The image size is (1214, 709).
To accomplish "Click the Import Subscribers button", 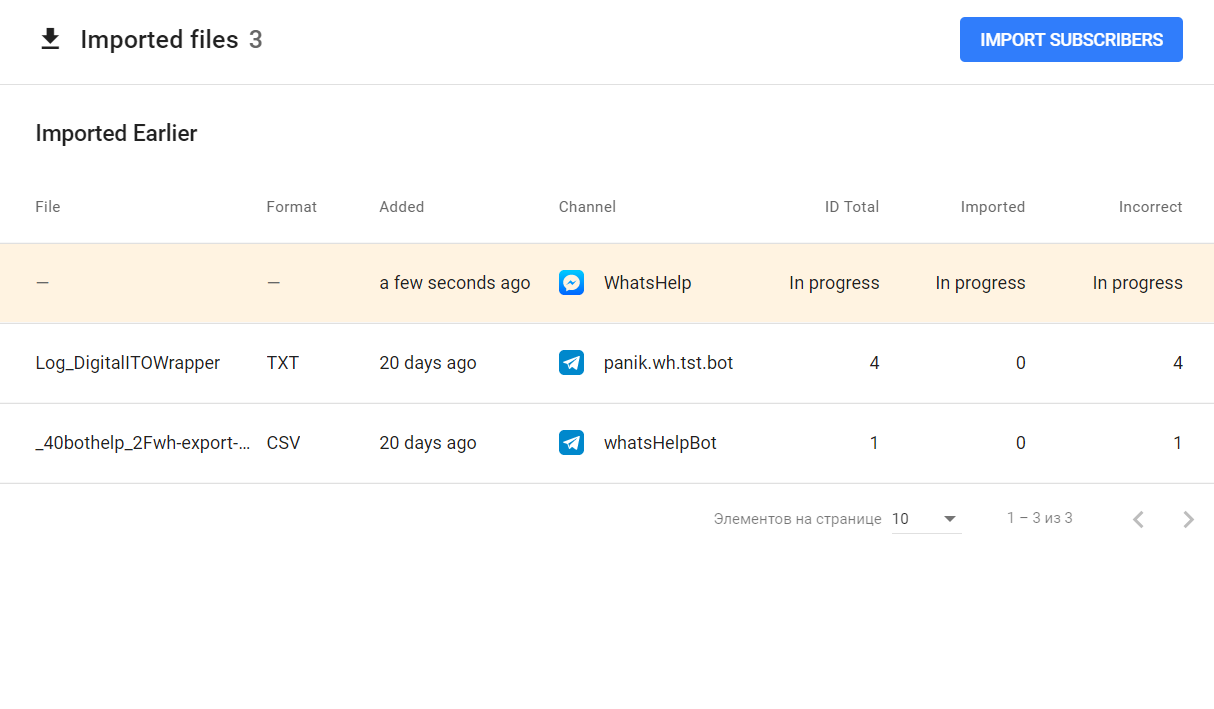I will (1071, 40).
